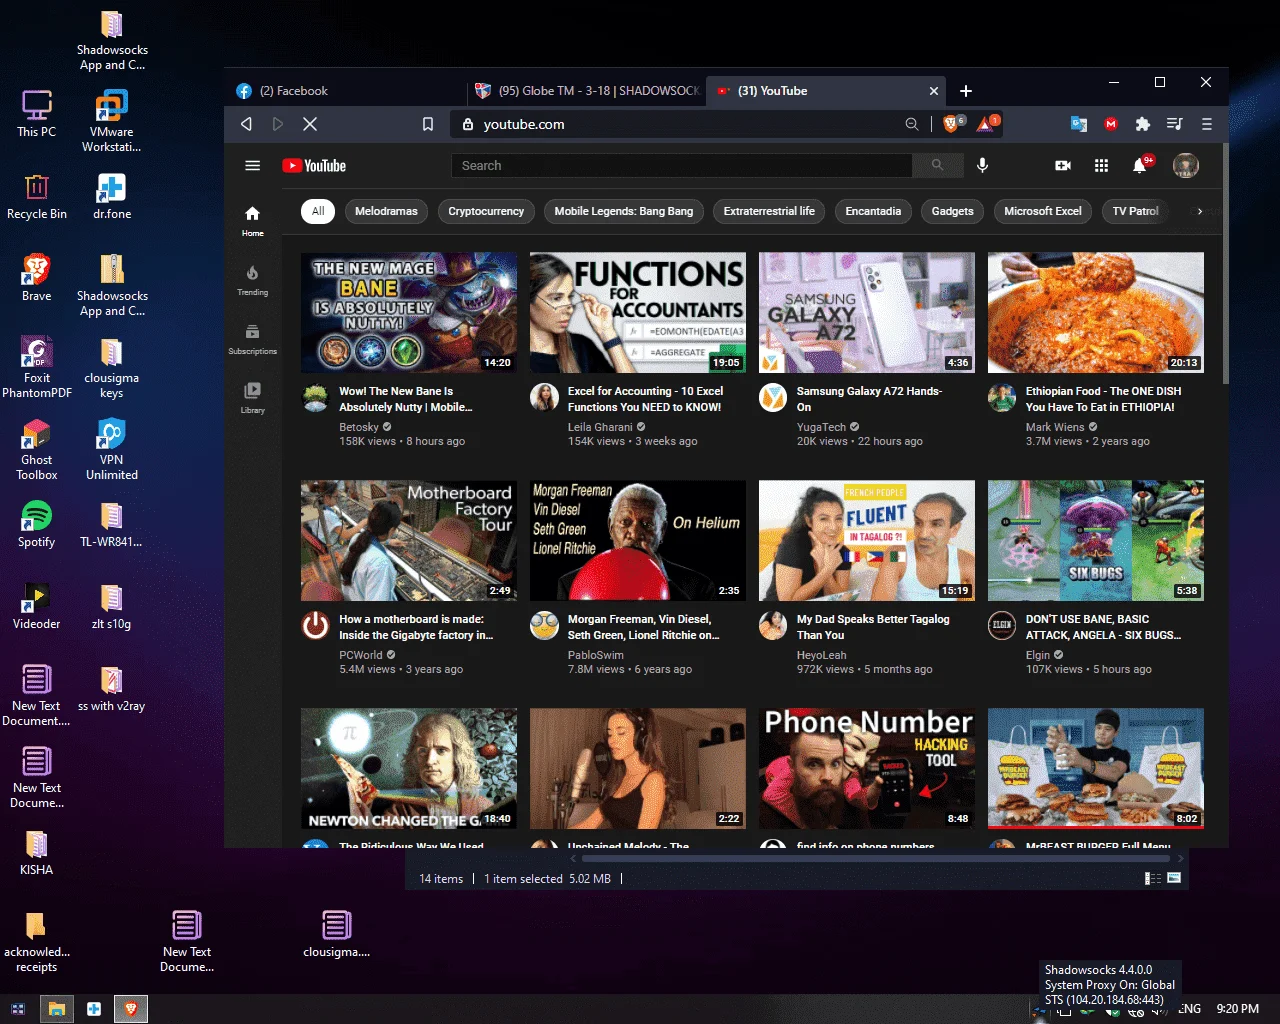Filter by the Encantadia chip

(873, 211)
